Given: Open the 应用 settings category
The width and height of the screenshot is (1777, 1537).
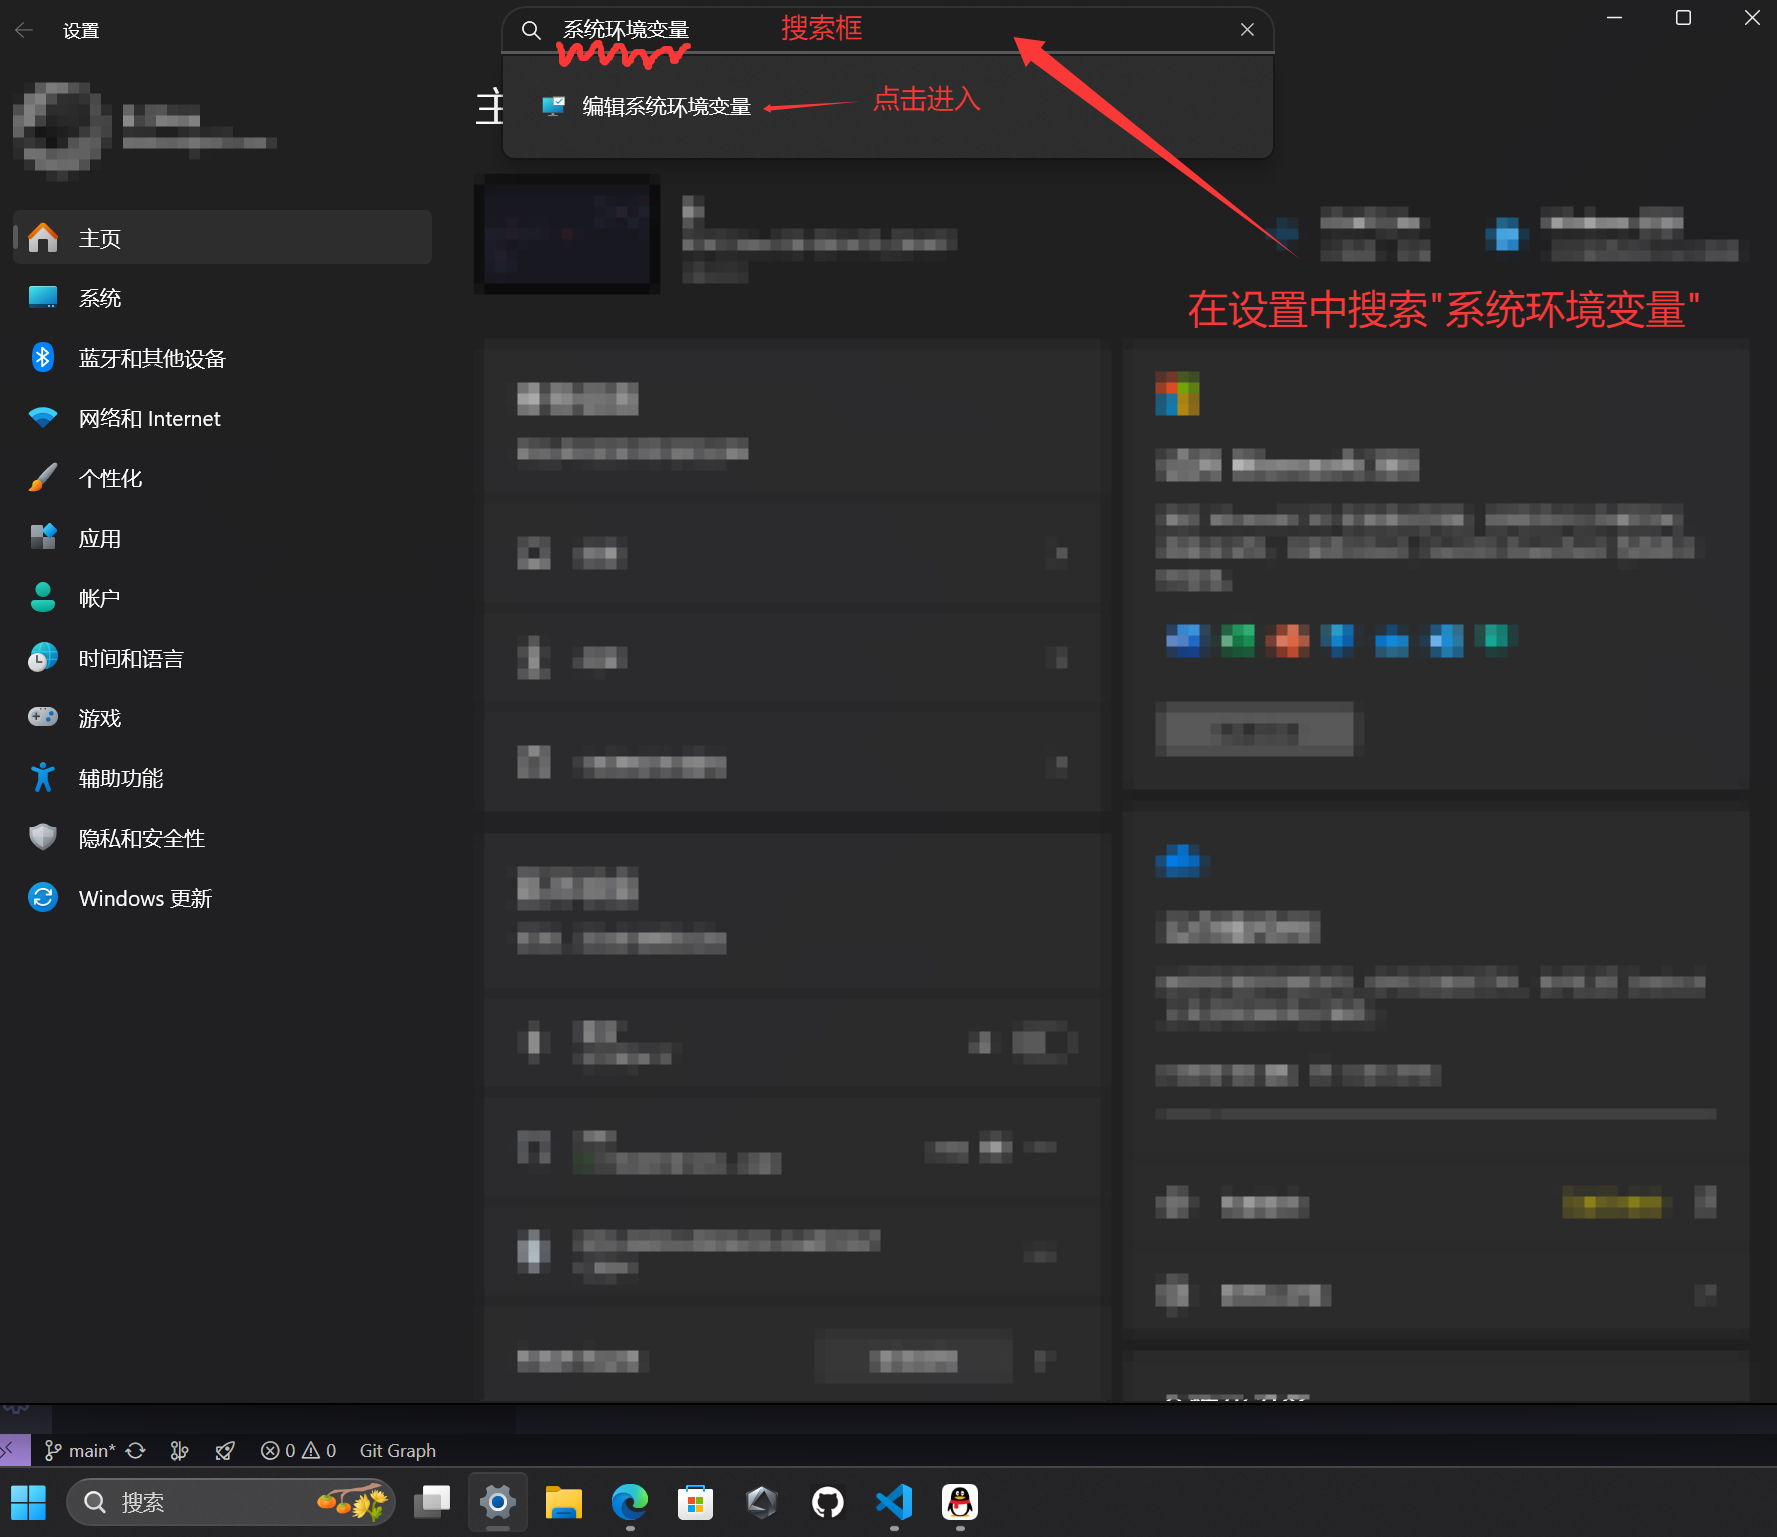Looking at the screenshot, I should 100,538.
